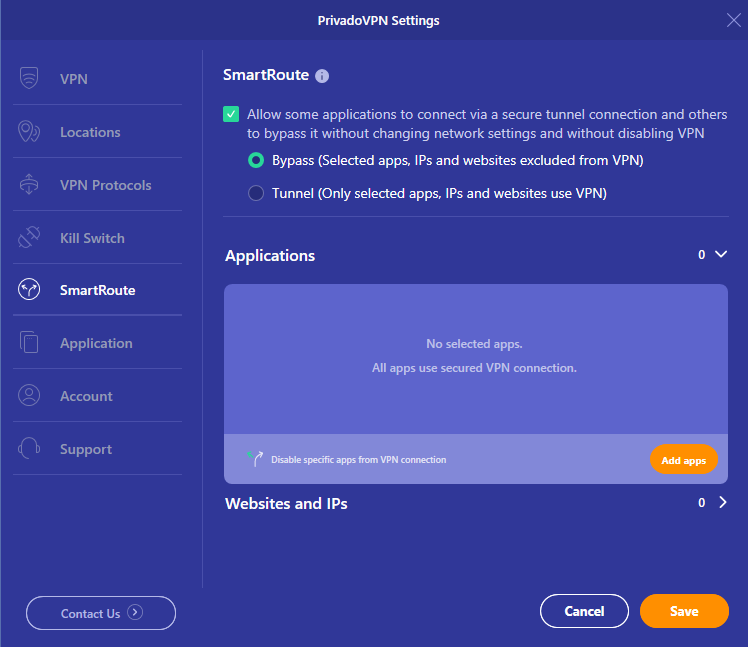748x647 pixels.
Task: Select the Bypass radio option
Action: tap(256, 160)
